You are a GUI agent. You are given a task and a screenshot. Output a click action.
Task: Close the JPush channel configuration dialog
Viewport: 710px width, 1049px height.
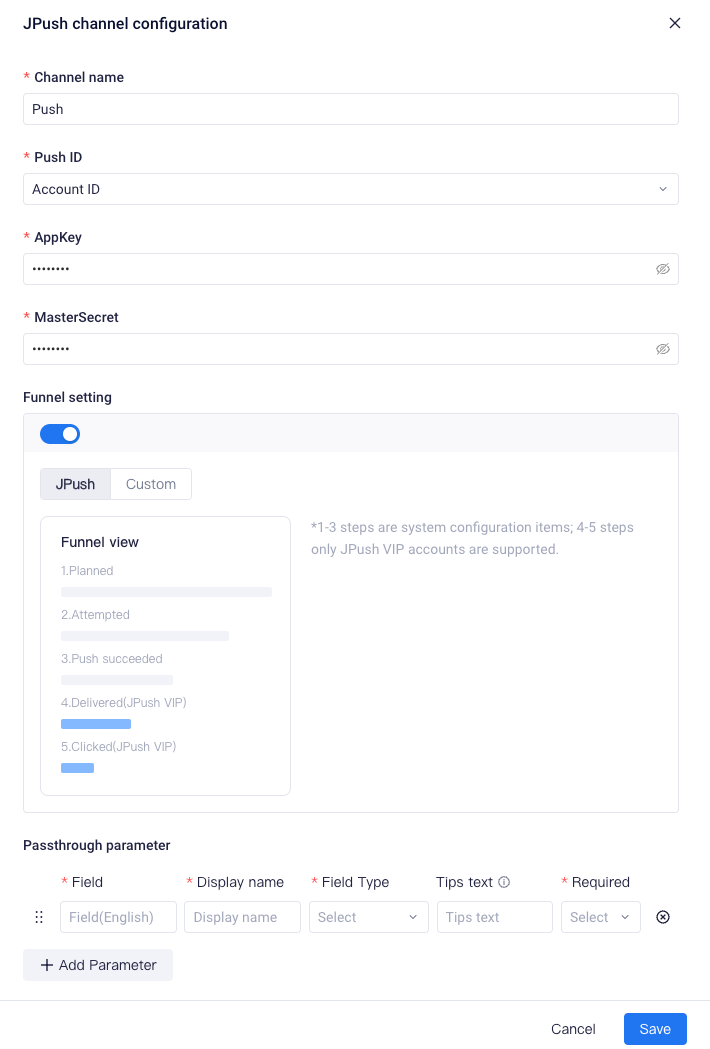click(675, 23)
